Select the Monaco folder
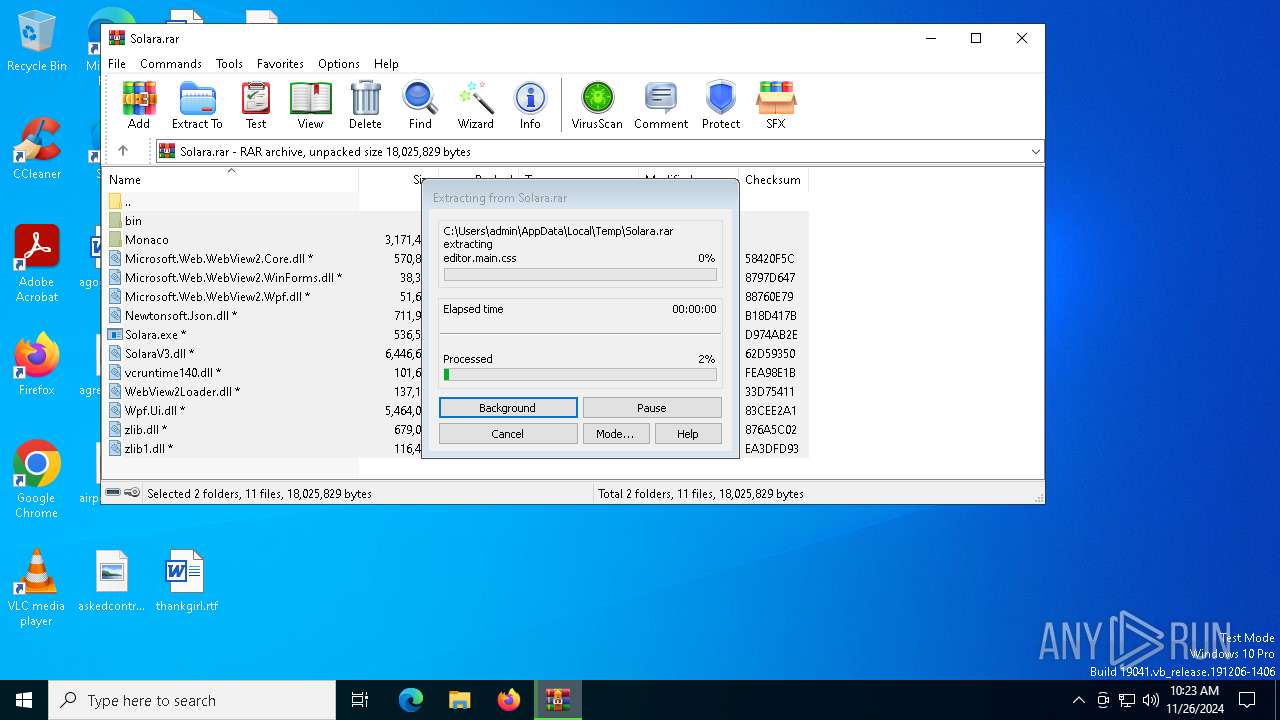The width and height of the screenshot is (1280, 720). coord(146,240)
